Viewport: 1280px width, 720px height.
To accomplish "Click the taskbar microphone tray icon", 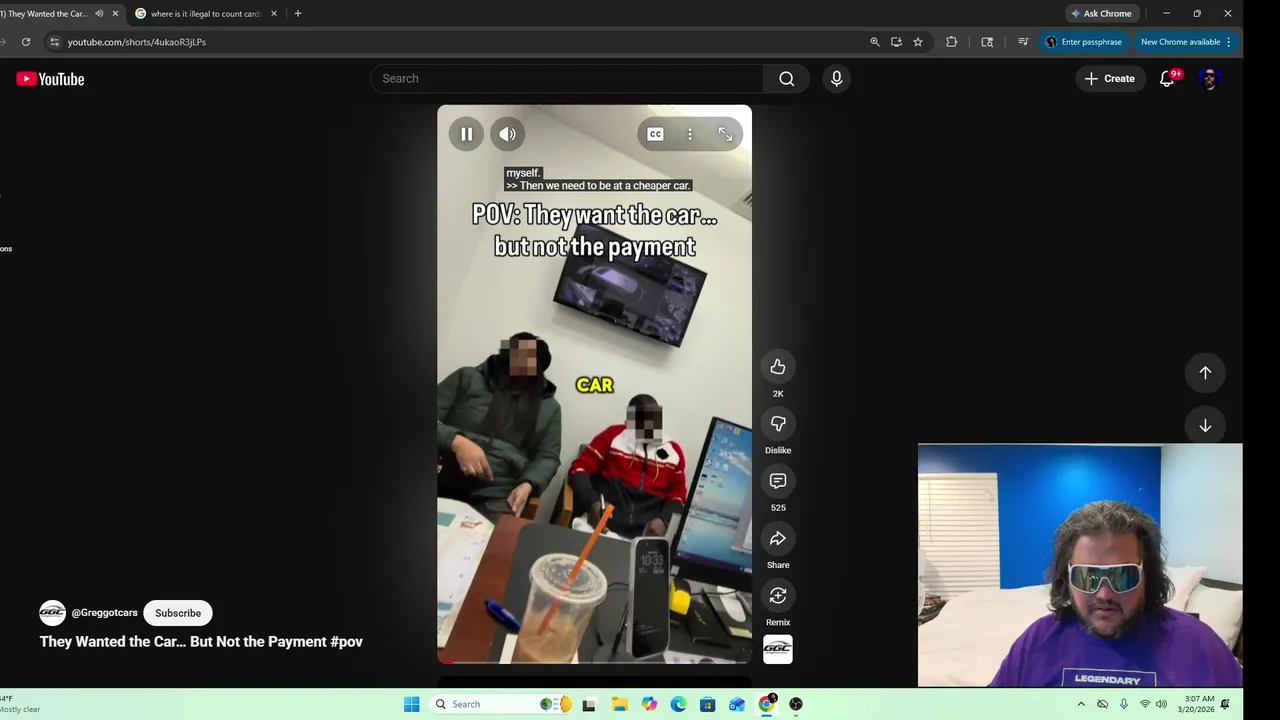I will pos(1124,704).
